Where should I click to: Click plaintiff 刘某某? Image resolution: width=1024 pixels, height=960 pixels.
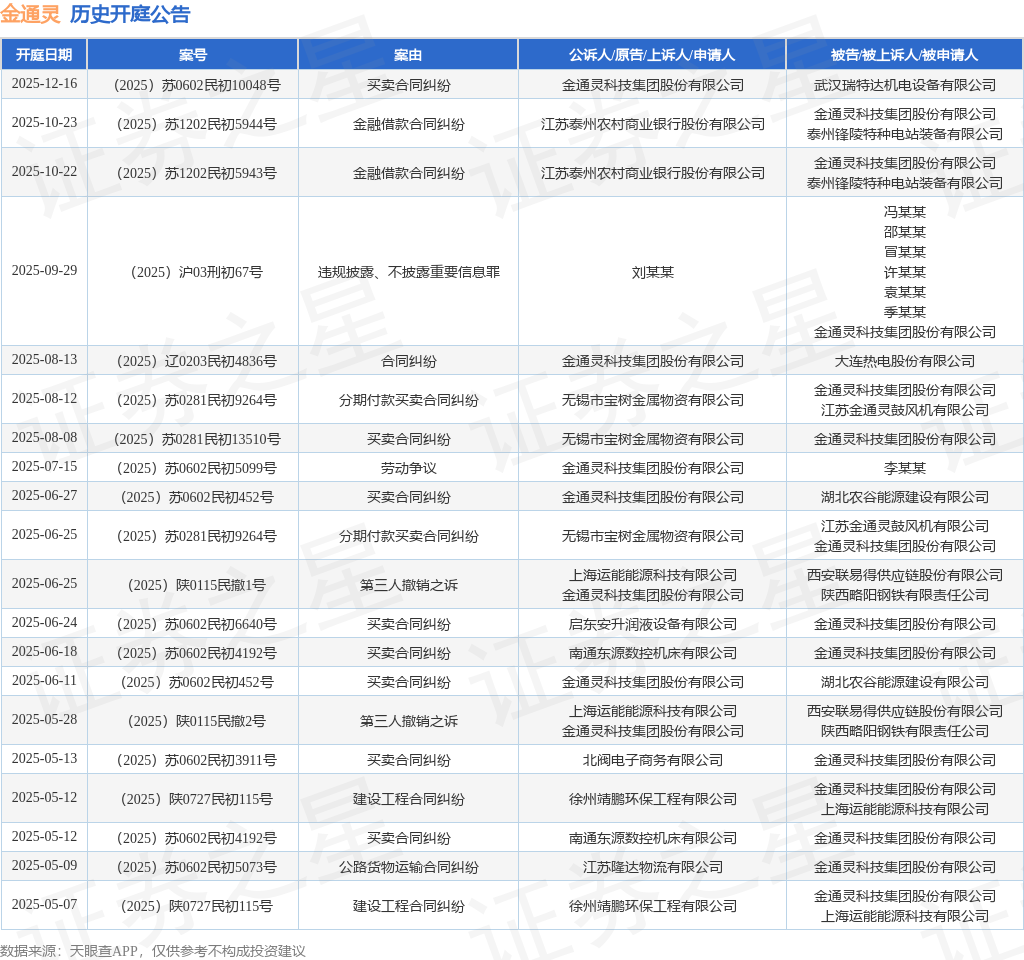pyautogui.click(x=652, y=272)
